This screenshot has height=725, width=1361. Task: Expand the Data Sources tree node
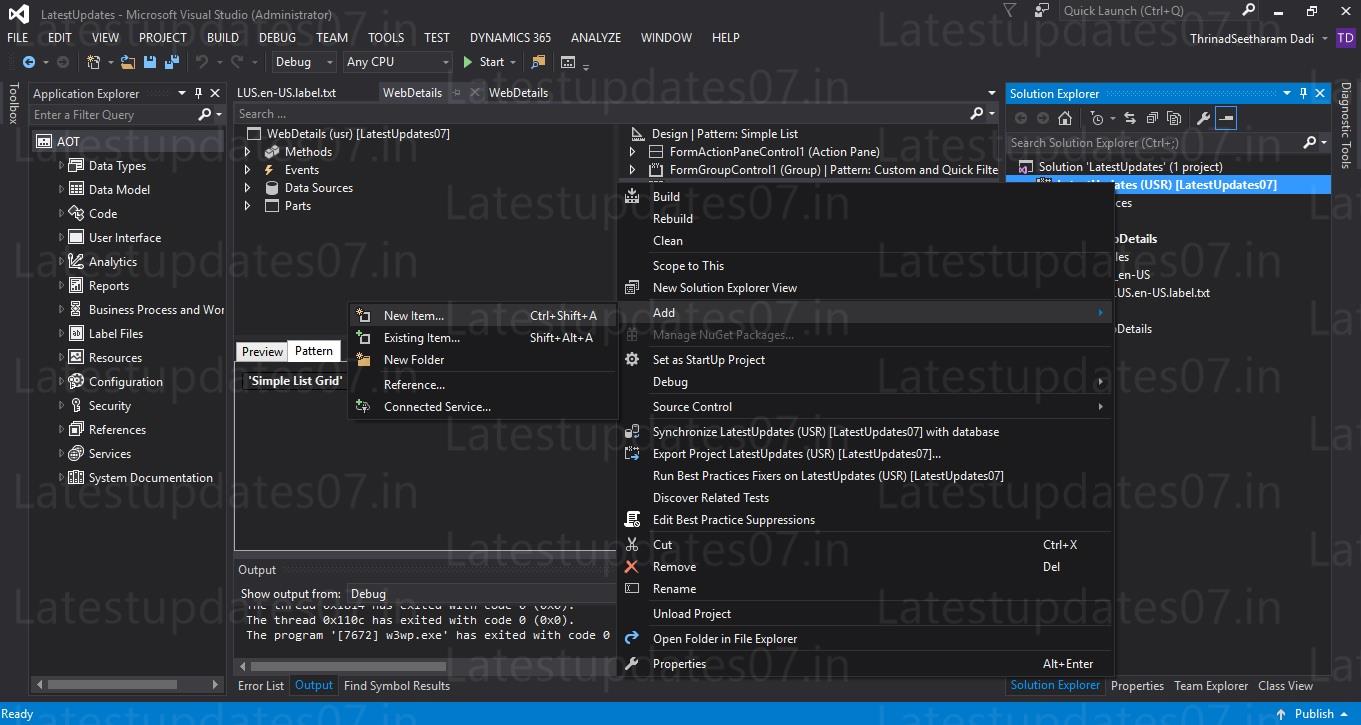pyautogui.click(x=248, y=187)
